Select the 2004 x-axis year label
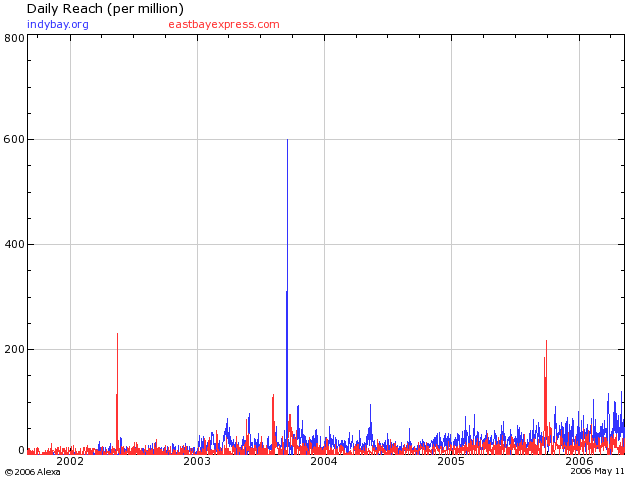The width and height of the screenshot is (640, 480). [x=324, y=462]
